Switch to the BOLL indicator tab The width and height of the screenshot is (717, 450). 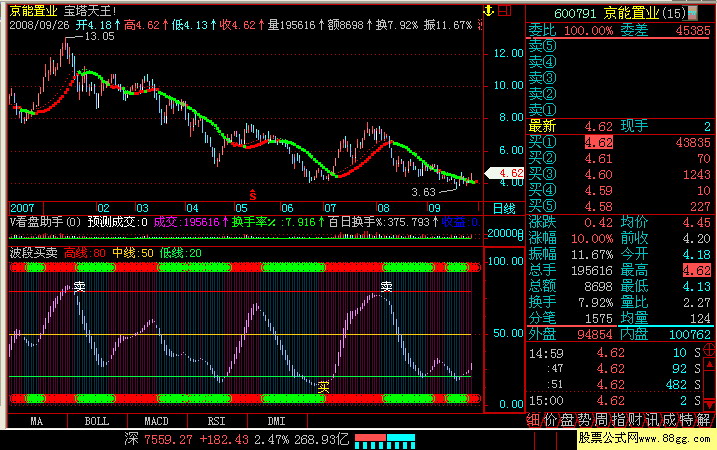[x=96, y=421]
